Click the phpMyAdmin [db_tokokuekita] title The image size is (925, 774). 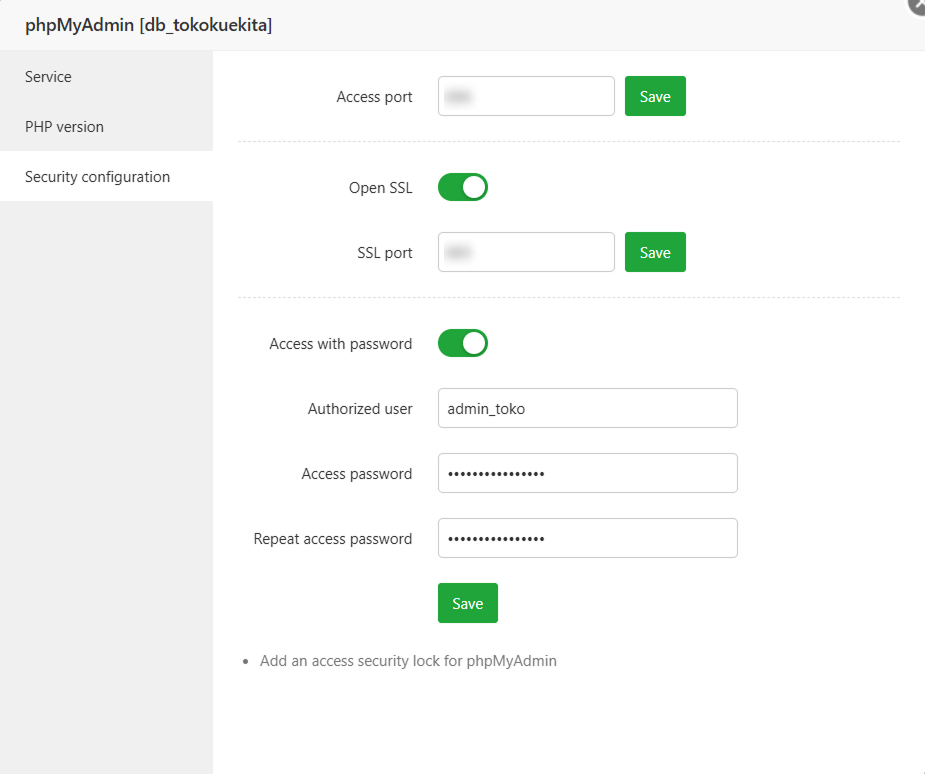click(145, 24)
